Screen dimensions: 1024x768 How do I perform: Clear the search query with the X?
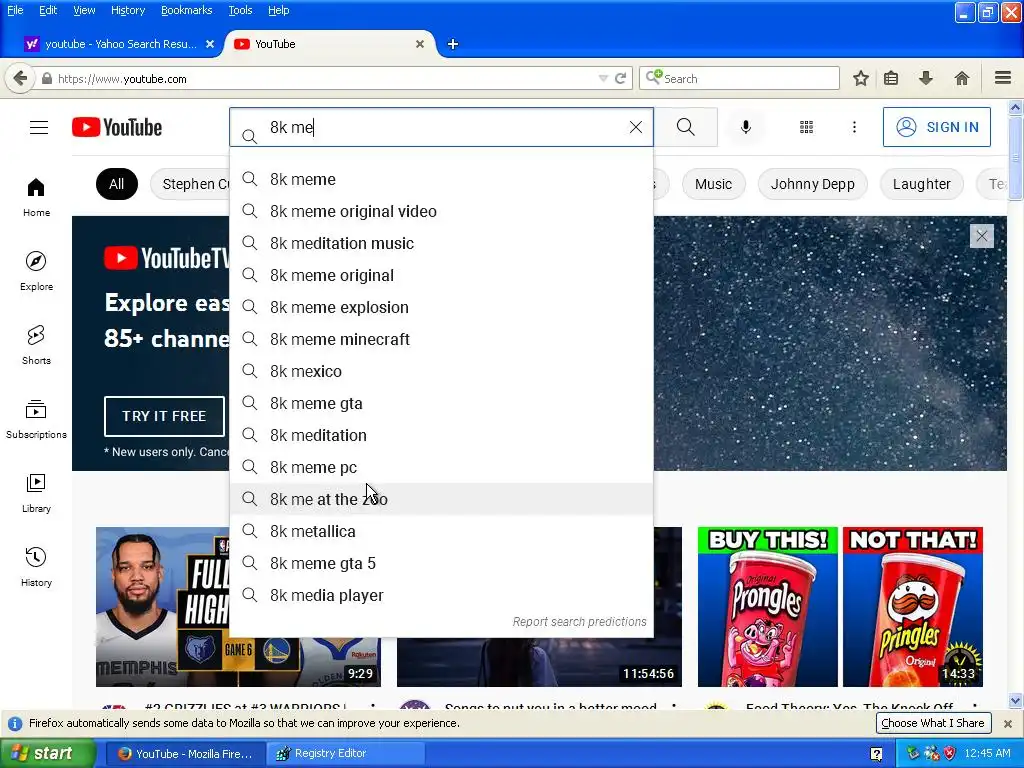635,127
